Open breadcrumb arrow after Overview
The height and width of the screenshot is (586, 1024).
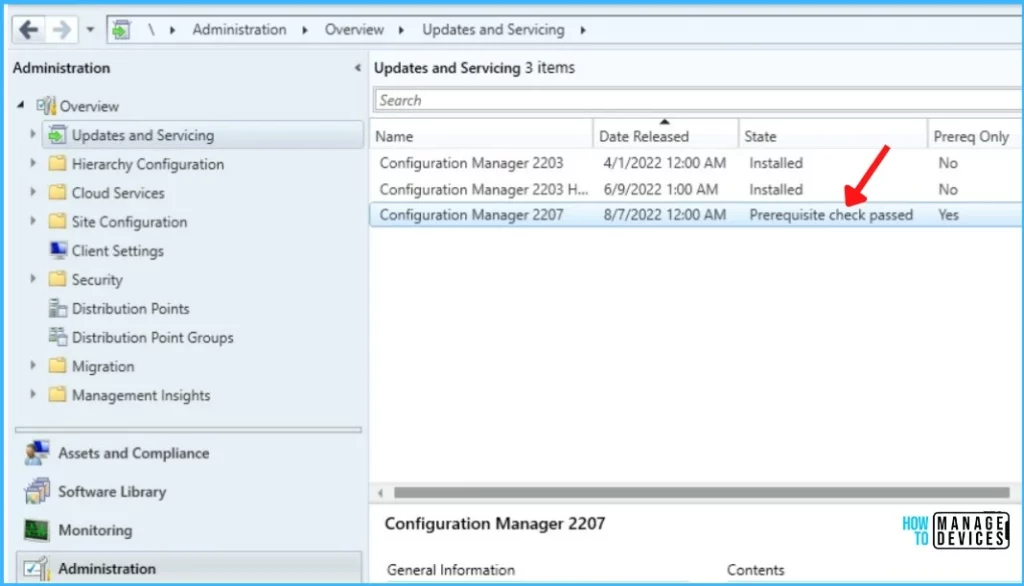click(x=401, y=30)
